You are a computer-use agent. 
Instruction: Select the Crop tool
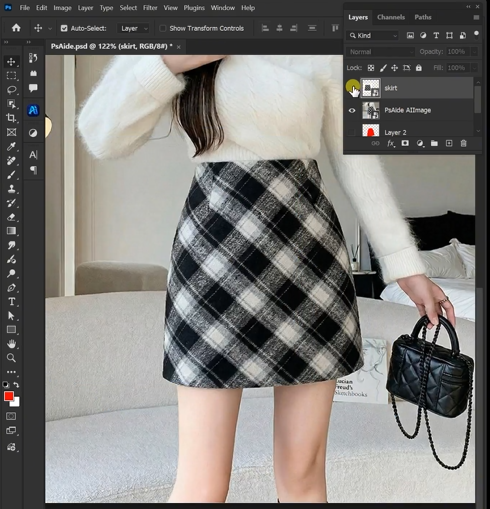[x=11, y=118]
